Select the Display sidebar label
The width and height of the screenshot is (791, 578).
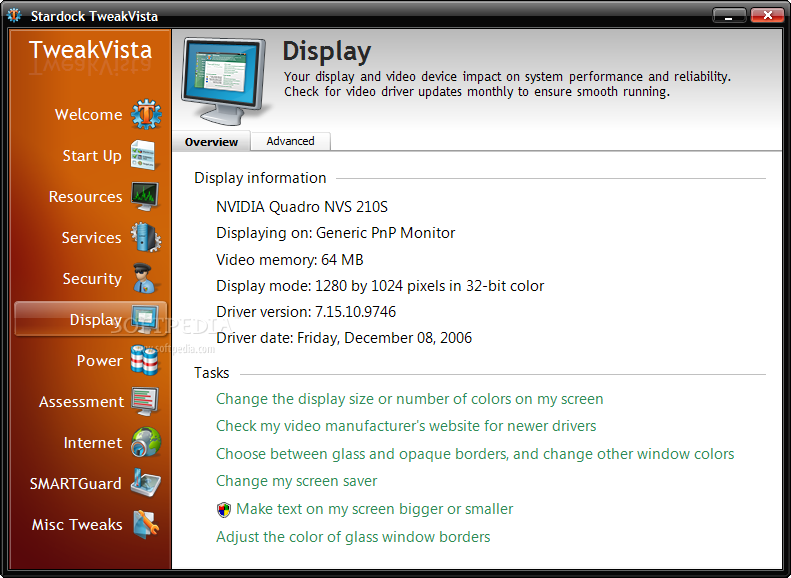(96, 320)
